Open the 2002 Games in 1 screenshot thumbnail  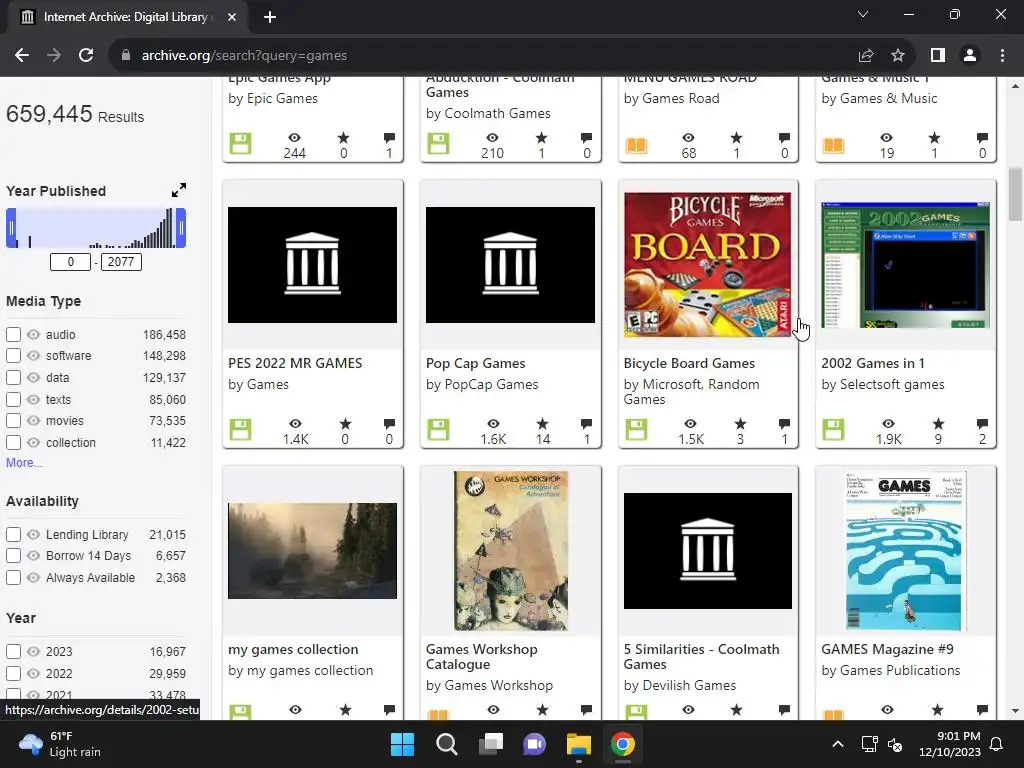[x=906, y=264]
